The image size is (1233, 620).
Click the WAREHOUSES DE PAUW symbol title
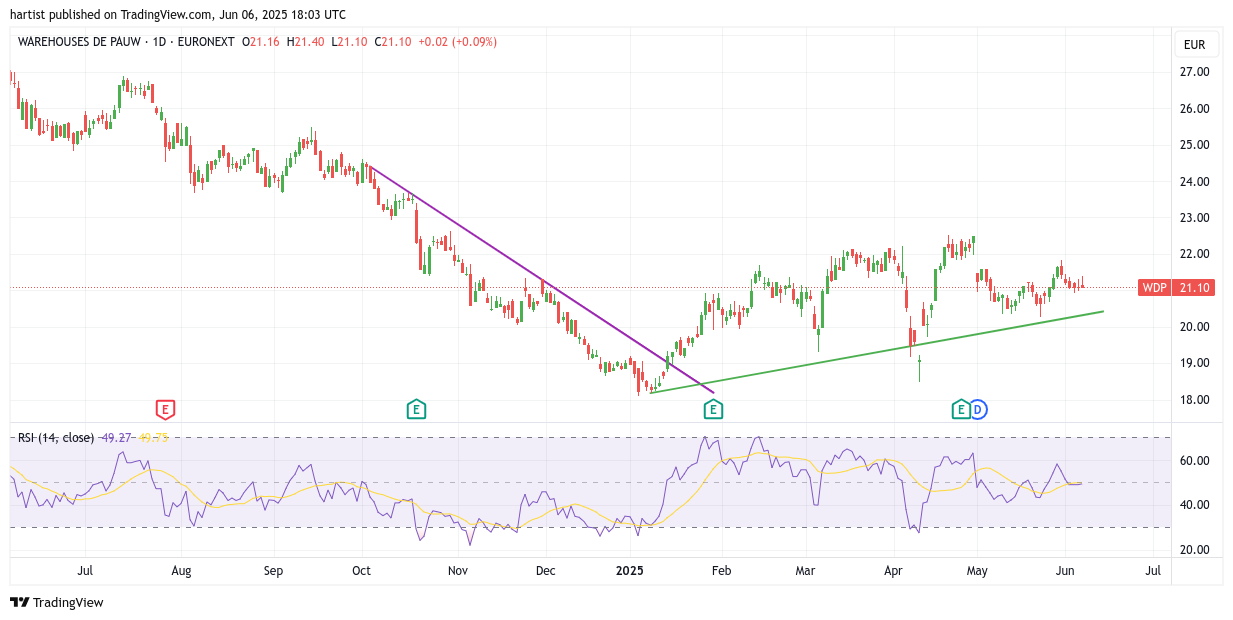click(x=77, y=42)
